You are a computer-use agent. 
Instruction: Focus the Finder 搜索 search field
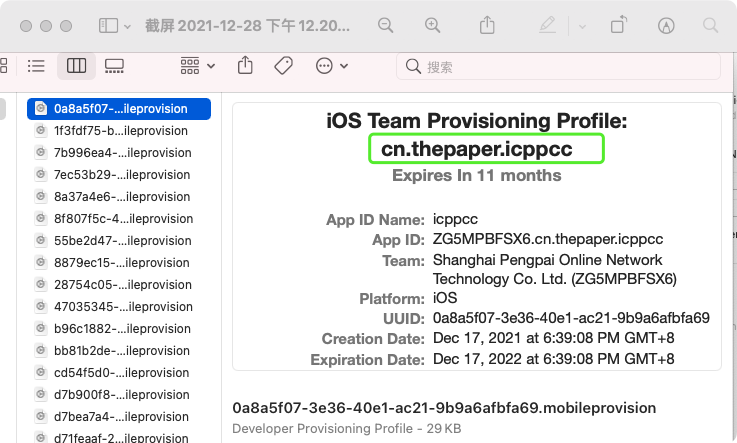(558, 67)
